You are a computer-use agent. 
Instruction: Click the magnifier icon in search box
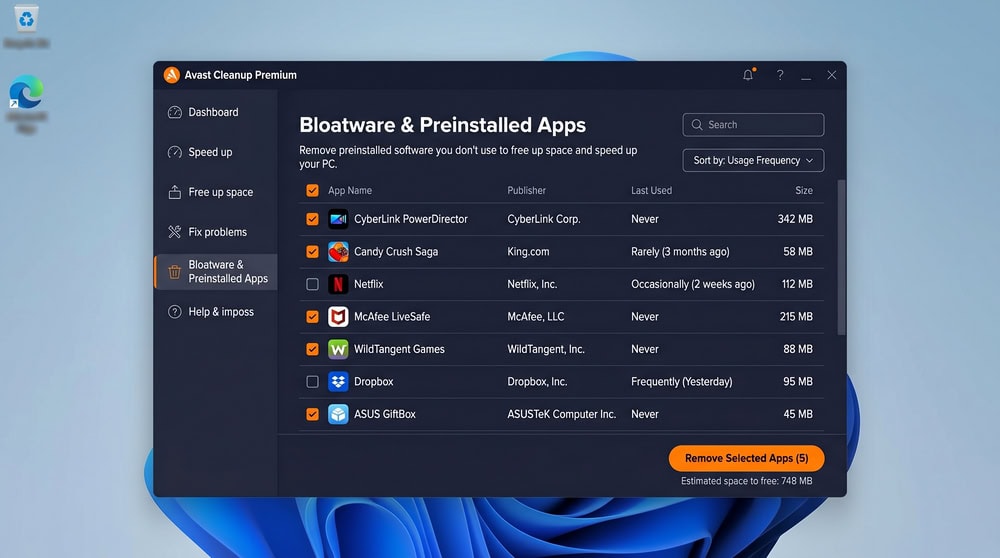pyautogui.click(x=697, y=125)
